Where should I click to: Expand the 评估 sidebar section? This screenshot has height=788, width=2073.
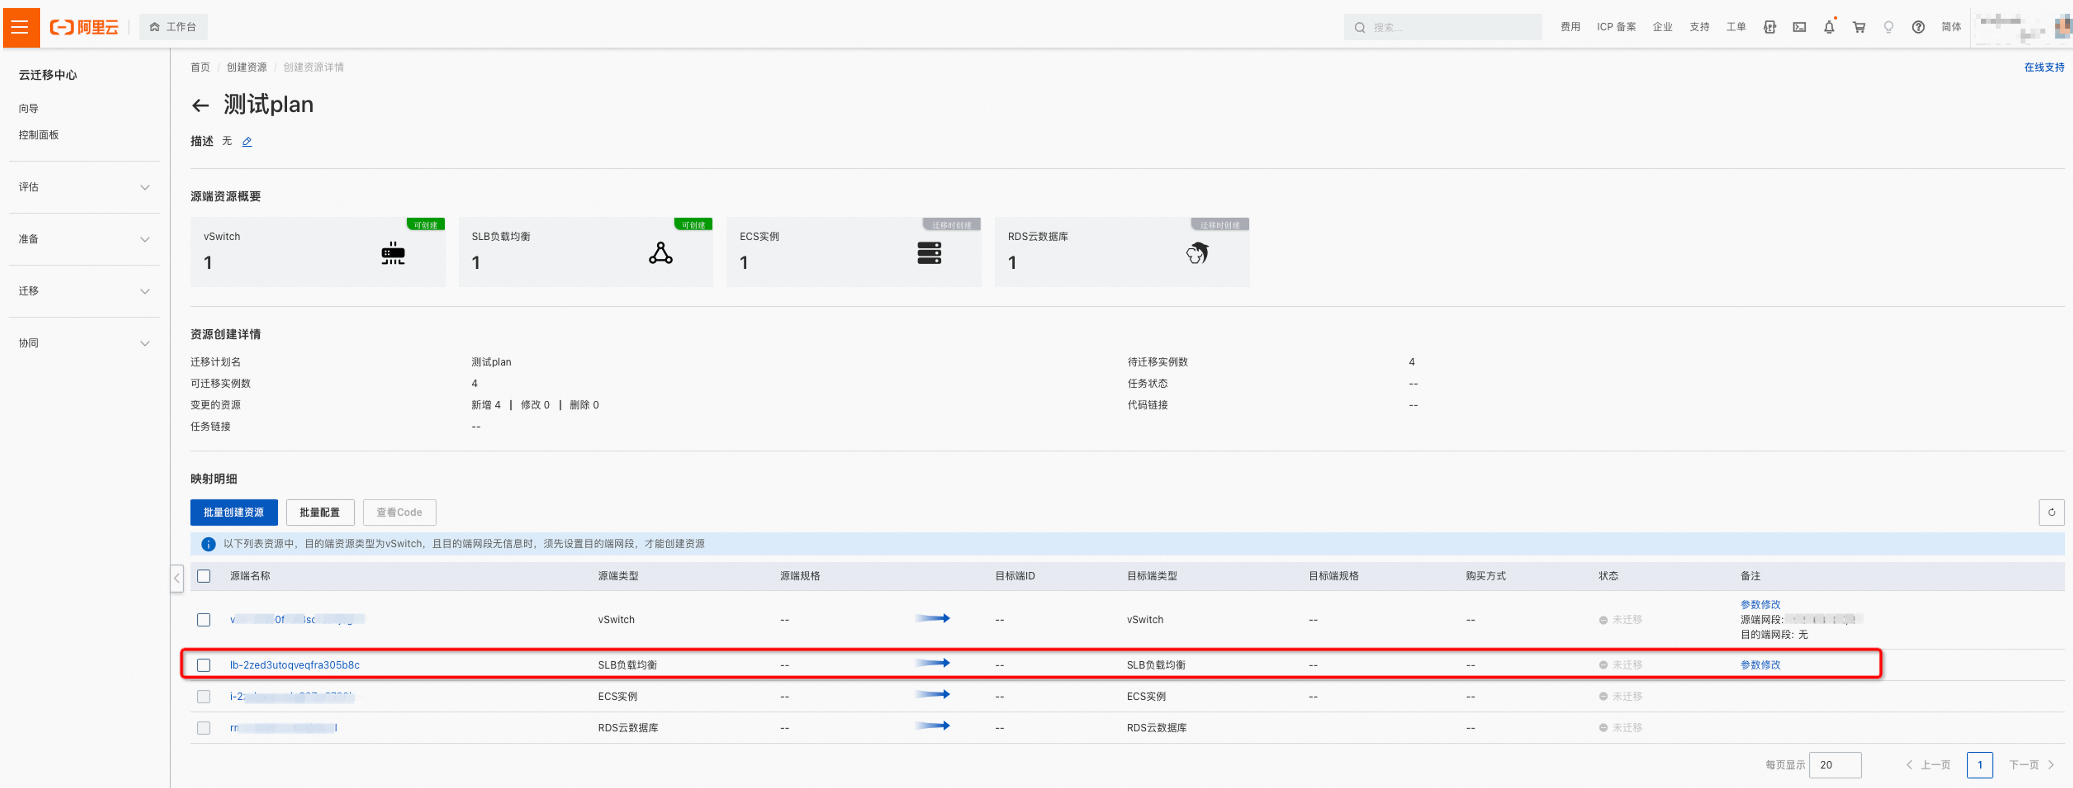click(84, 187)
